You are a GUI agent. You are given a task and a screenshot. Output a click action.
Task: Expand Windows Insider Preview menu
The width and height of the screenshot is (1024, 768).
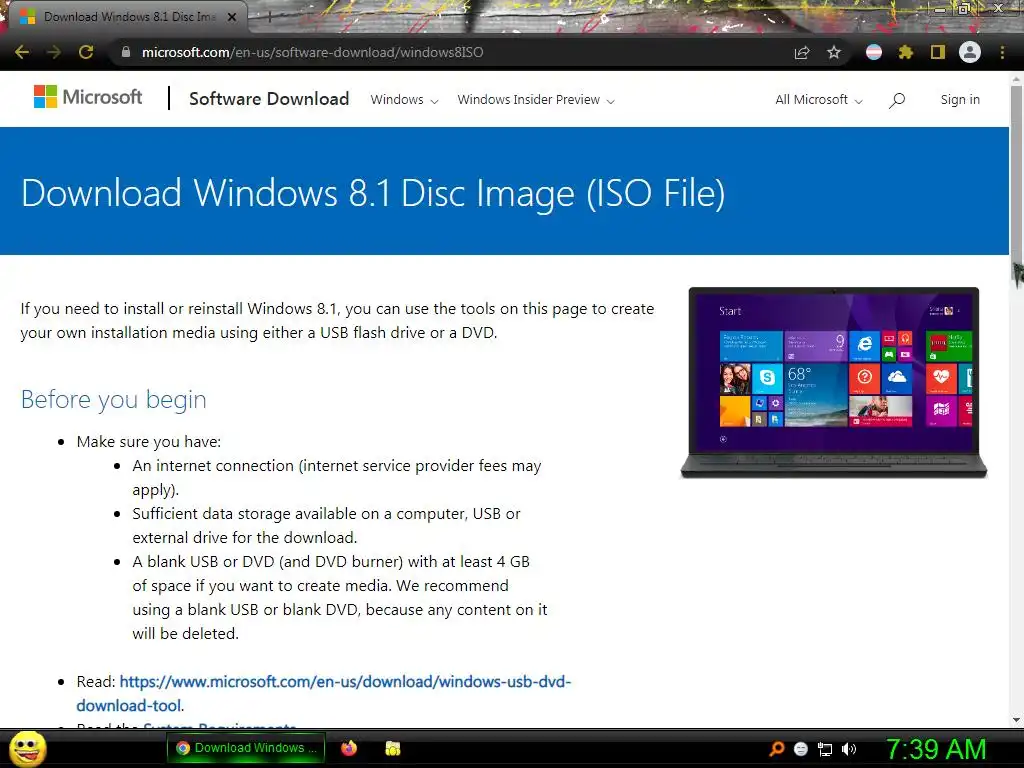tap(536, 100)
